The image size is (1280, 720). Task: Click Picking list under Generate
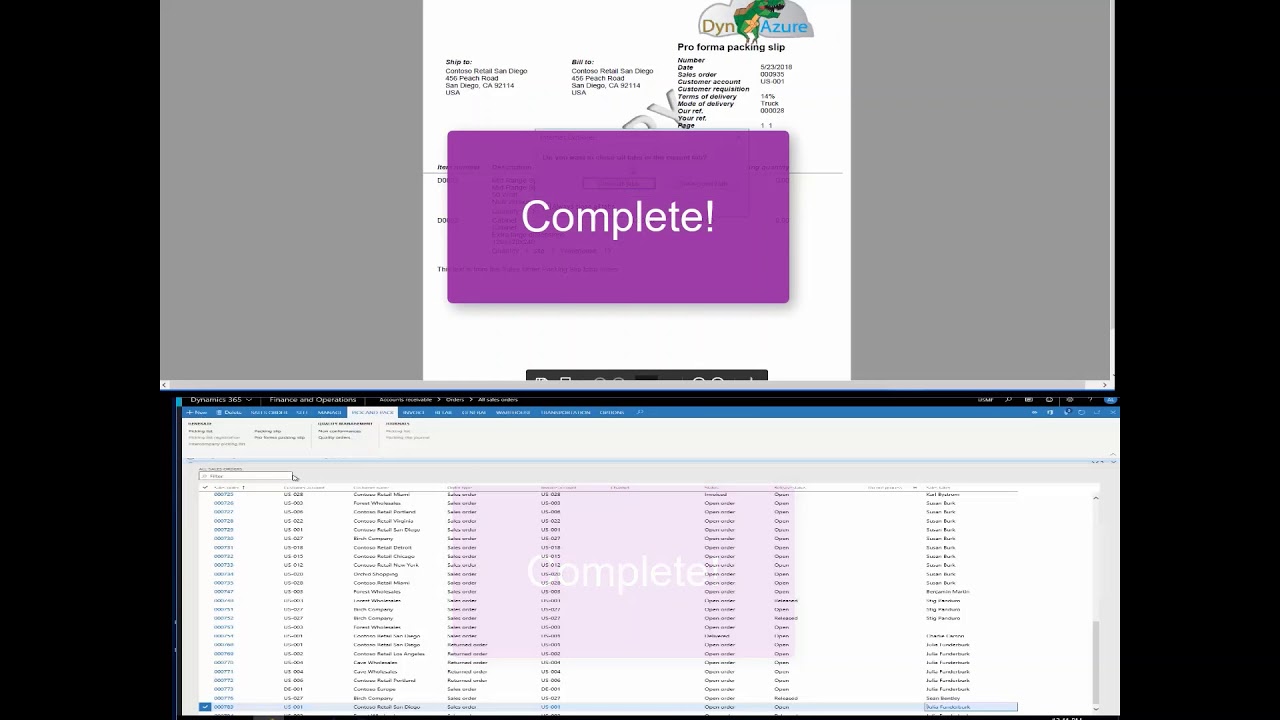click(x=200, y=431)
